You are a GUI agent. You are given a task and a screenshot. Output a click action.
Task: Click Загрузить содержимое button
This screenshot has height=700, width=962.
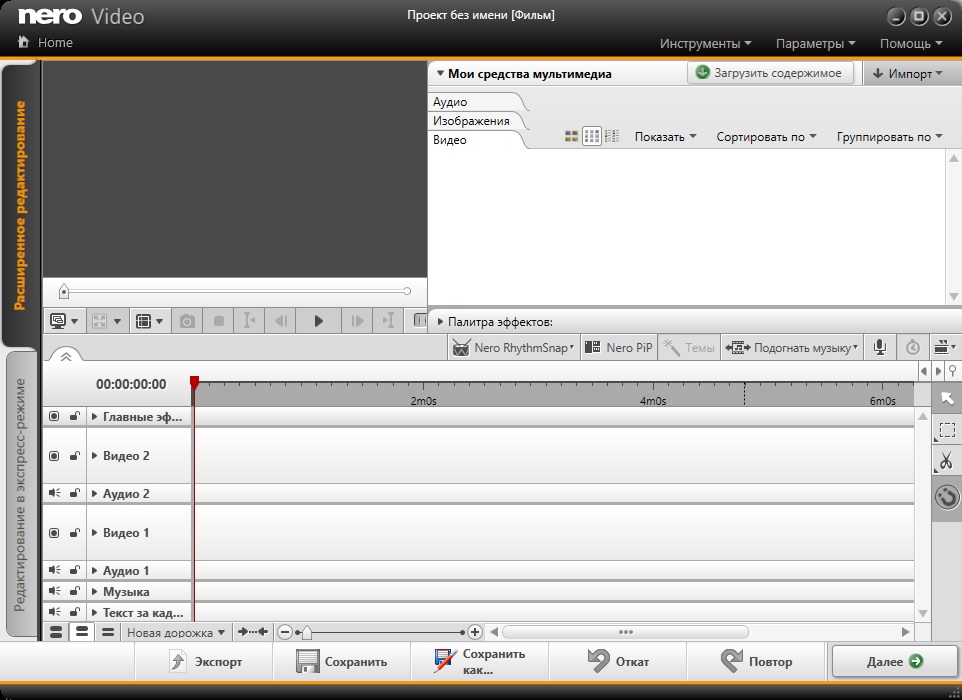[x=771, y=73]
